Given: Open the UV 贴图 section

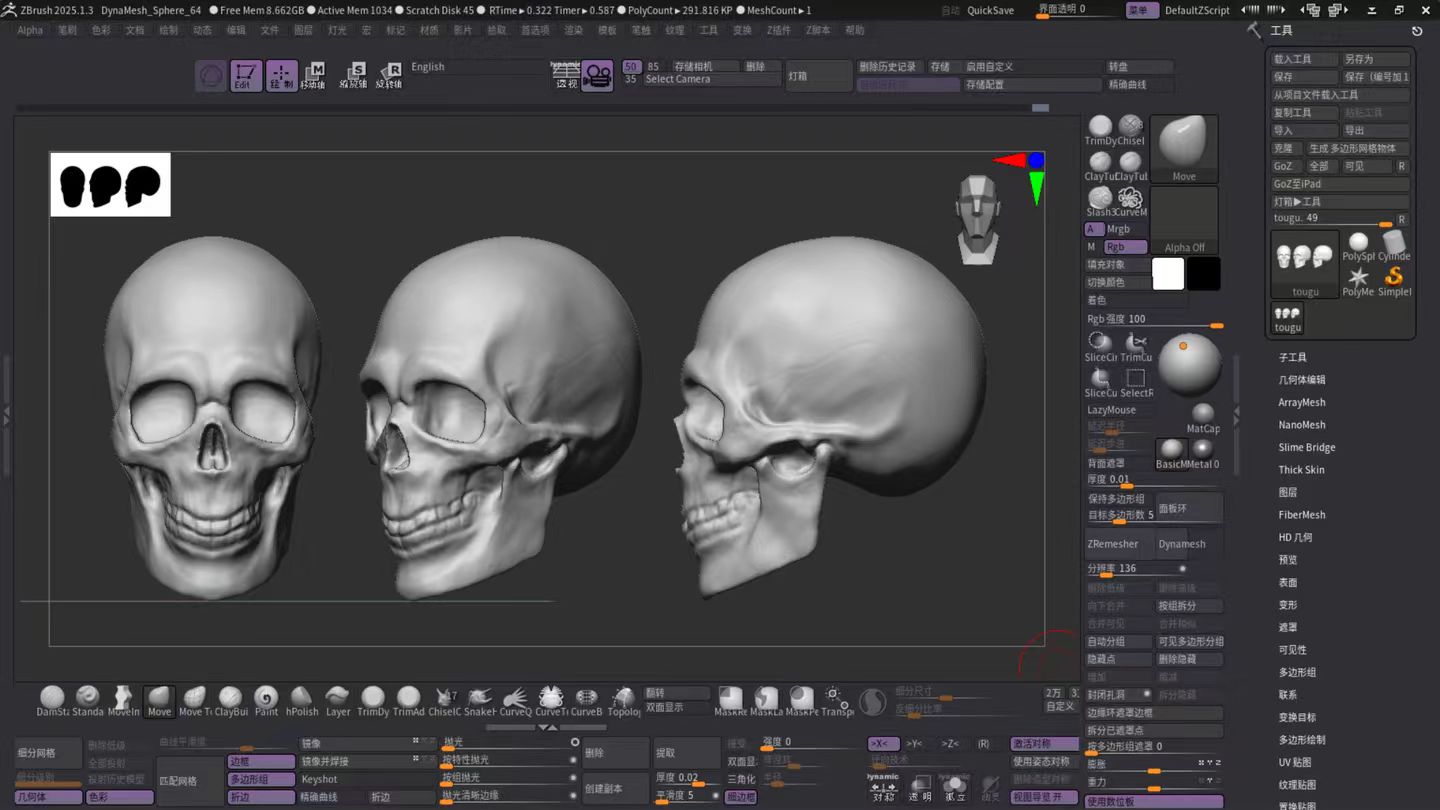Looking at the screenshot, I should pyautogui.click(x=1295, y=762).
